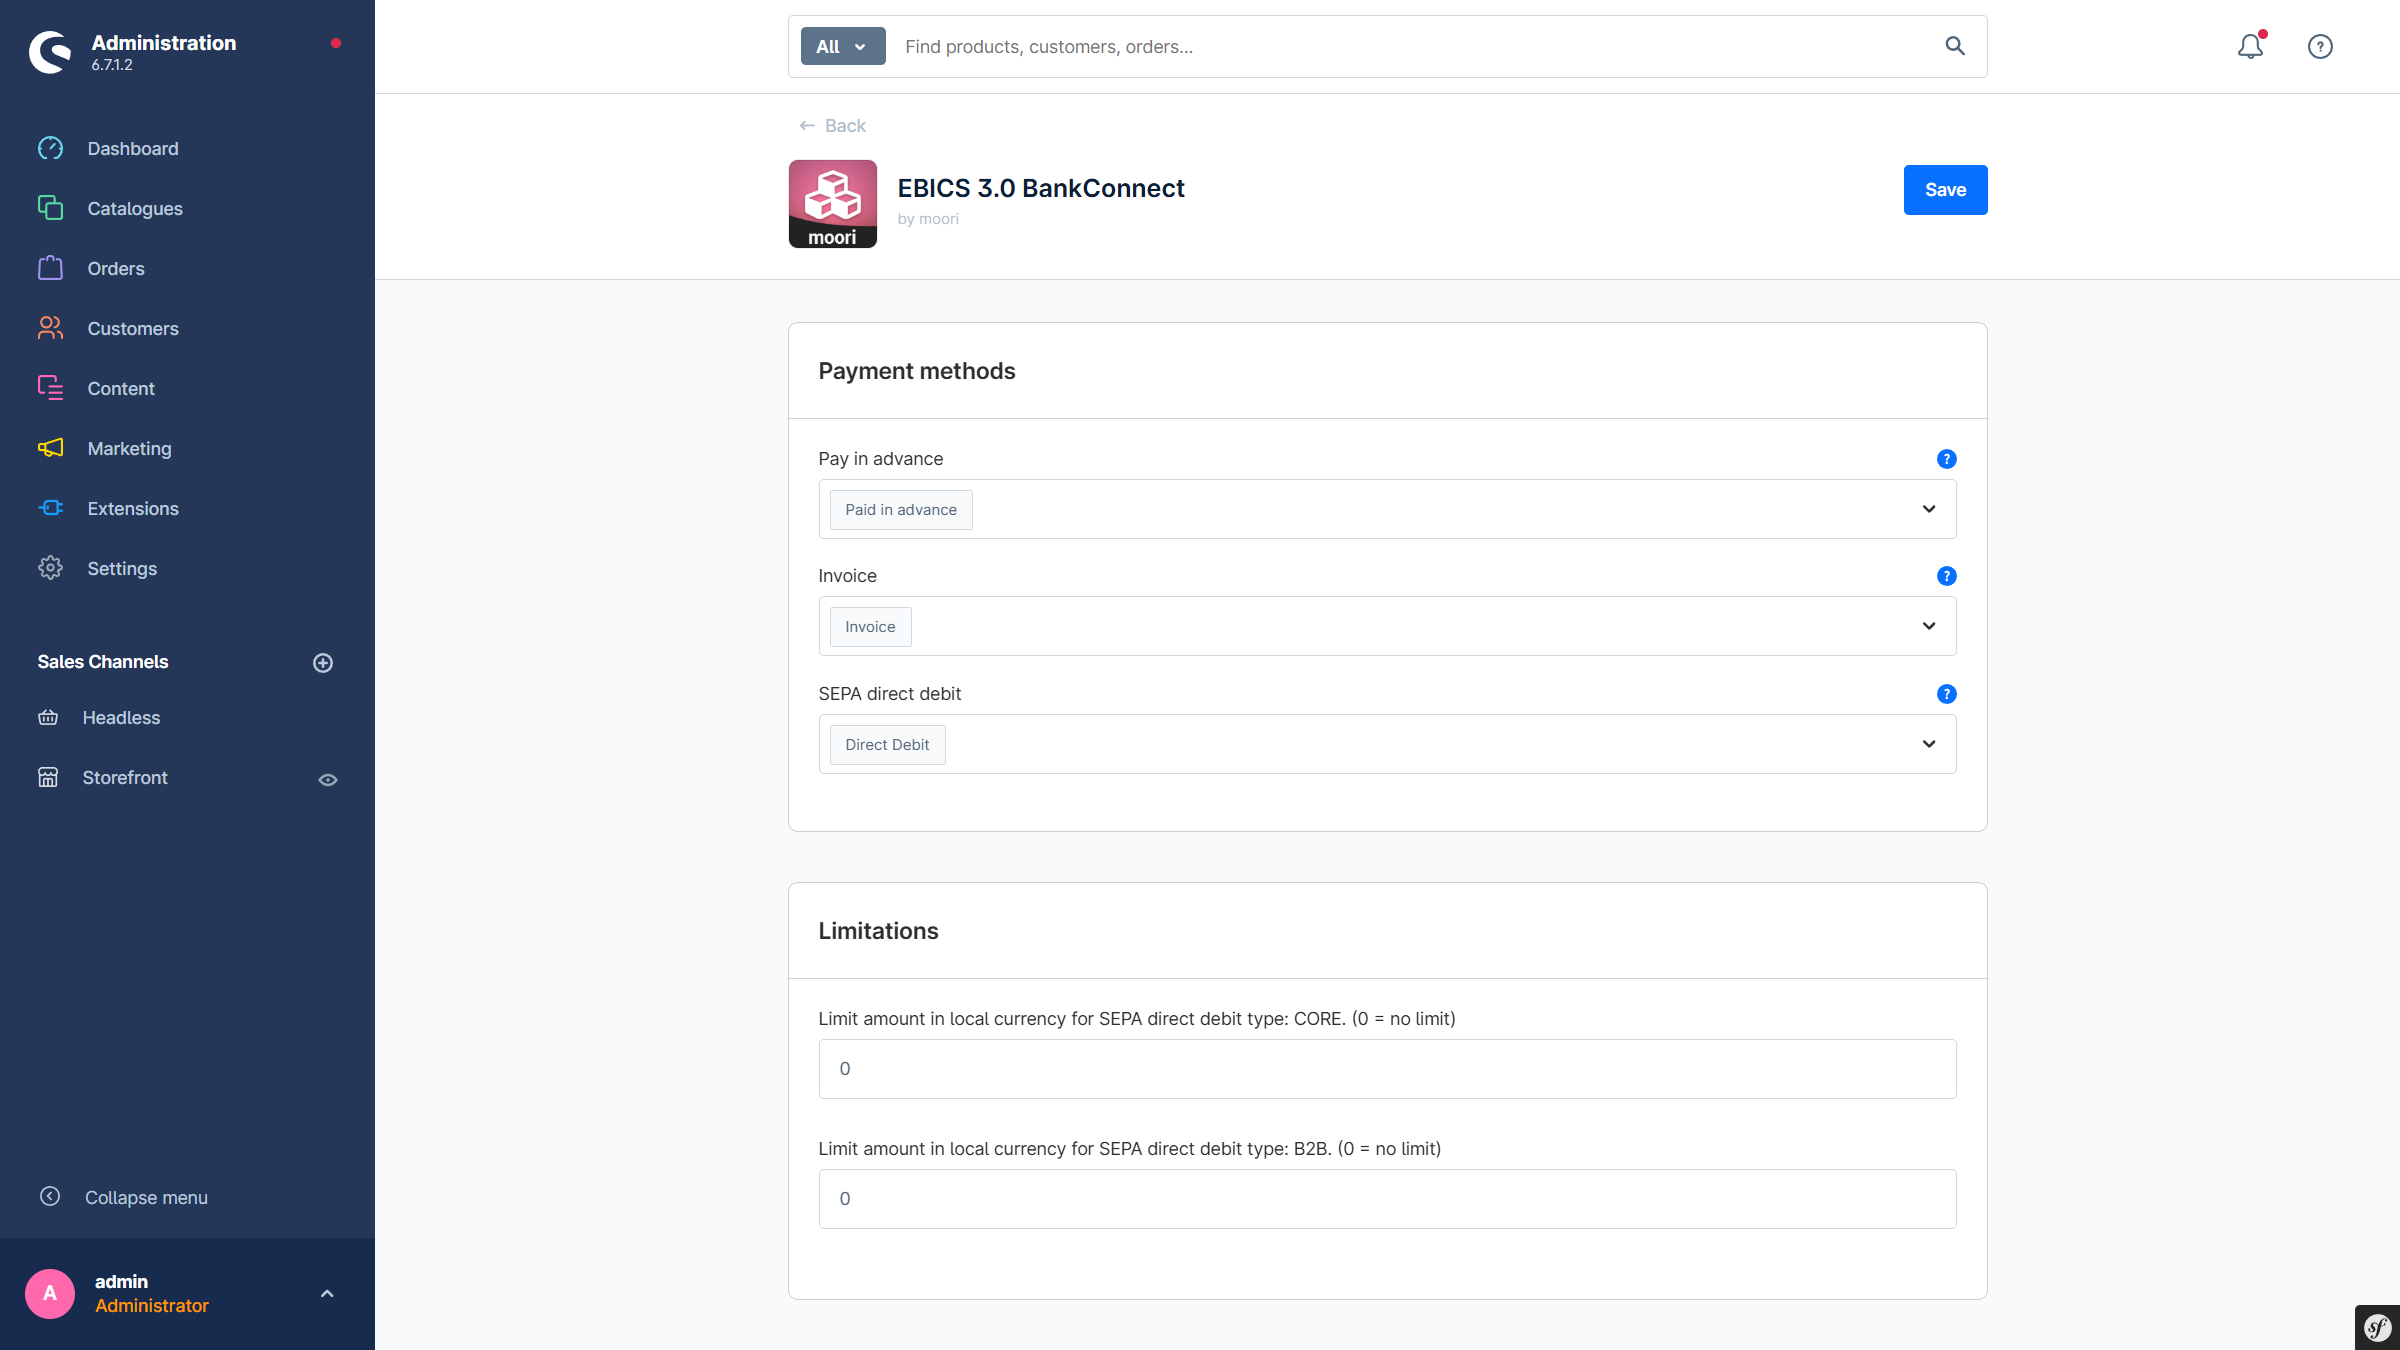Go to the Orders section
2400x1350 pixels.
(115, 269)
